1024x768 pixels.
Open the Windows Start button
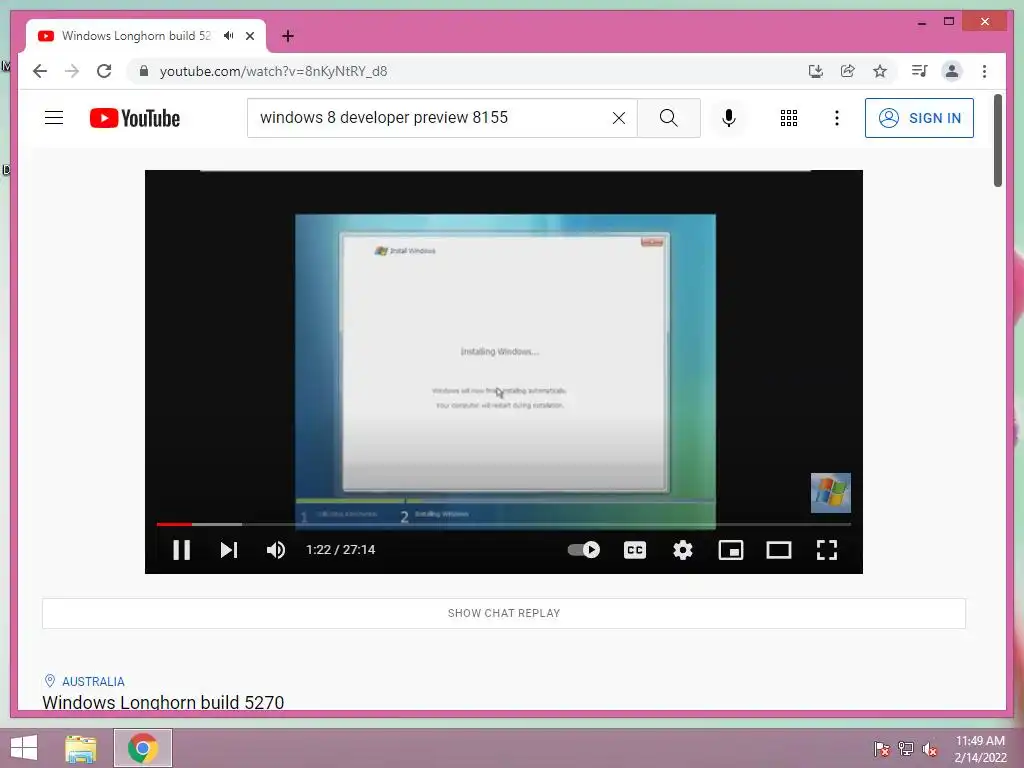point(24,748)
